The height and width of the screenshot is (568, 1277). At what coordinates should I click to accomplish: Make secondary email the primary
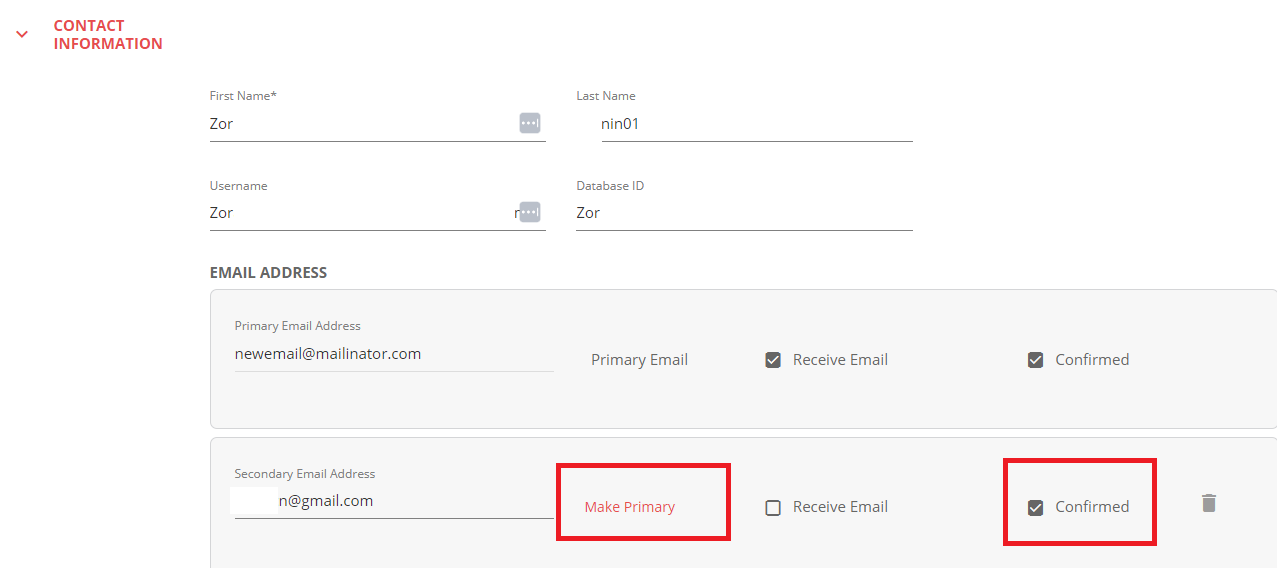630,507
